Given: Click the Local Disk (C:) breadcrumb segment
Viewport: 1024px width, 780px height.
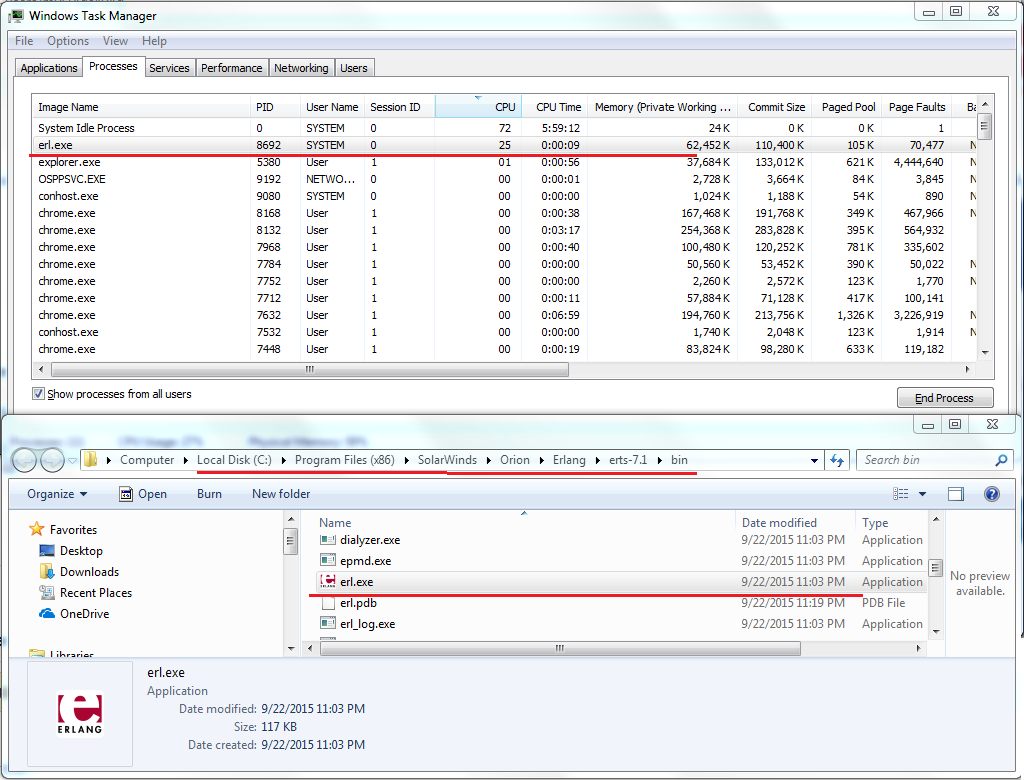Looking at the screenshot, I should pos(234,460).
